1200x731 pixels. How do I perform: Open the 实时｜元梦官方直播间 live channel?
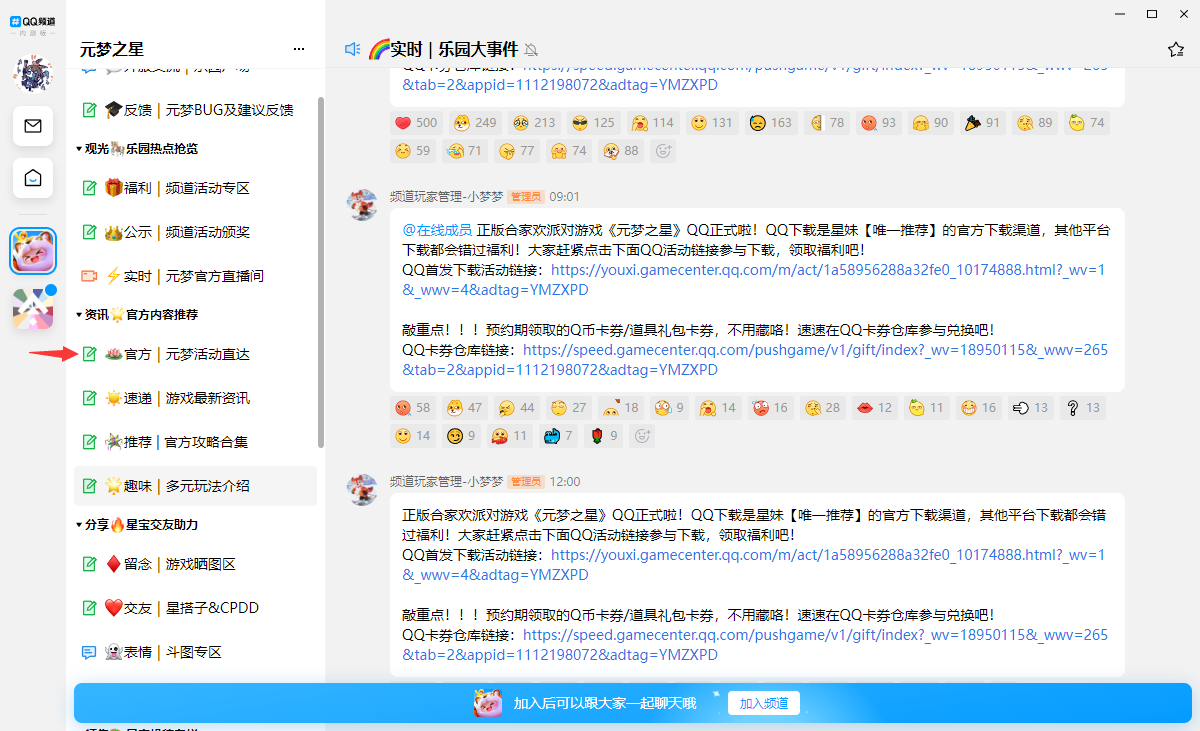pyautogui.click(x=195, y=276)
